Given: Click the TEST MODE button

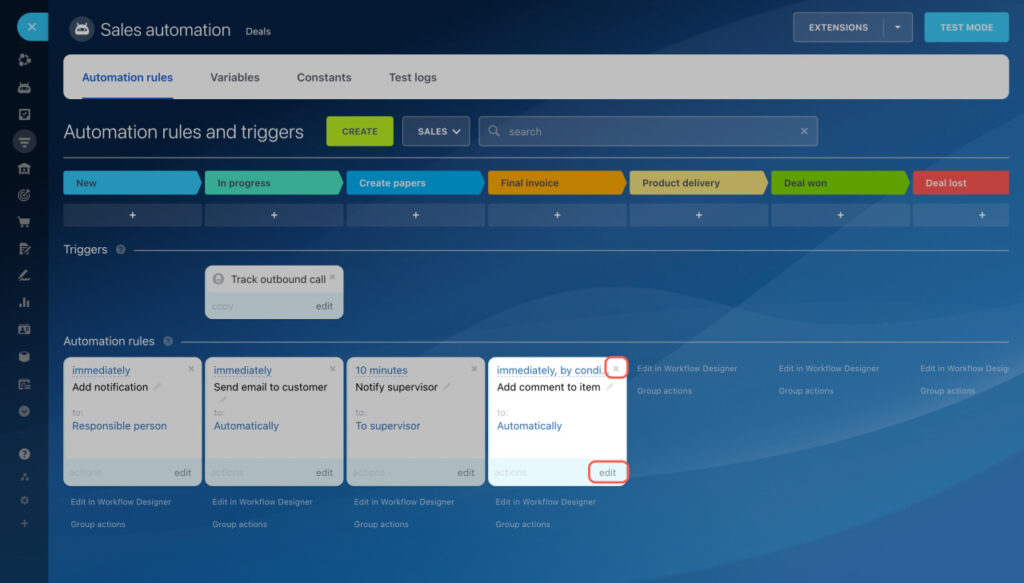Looking at the screenshot, I should 966,28.
